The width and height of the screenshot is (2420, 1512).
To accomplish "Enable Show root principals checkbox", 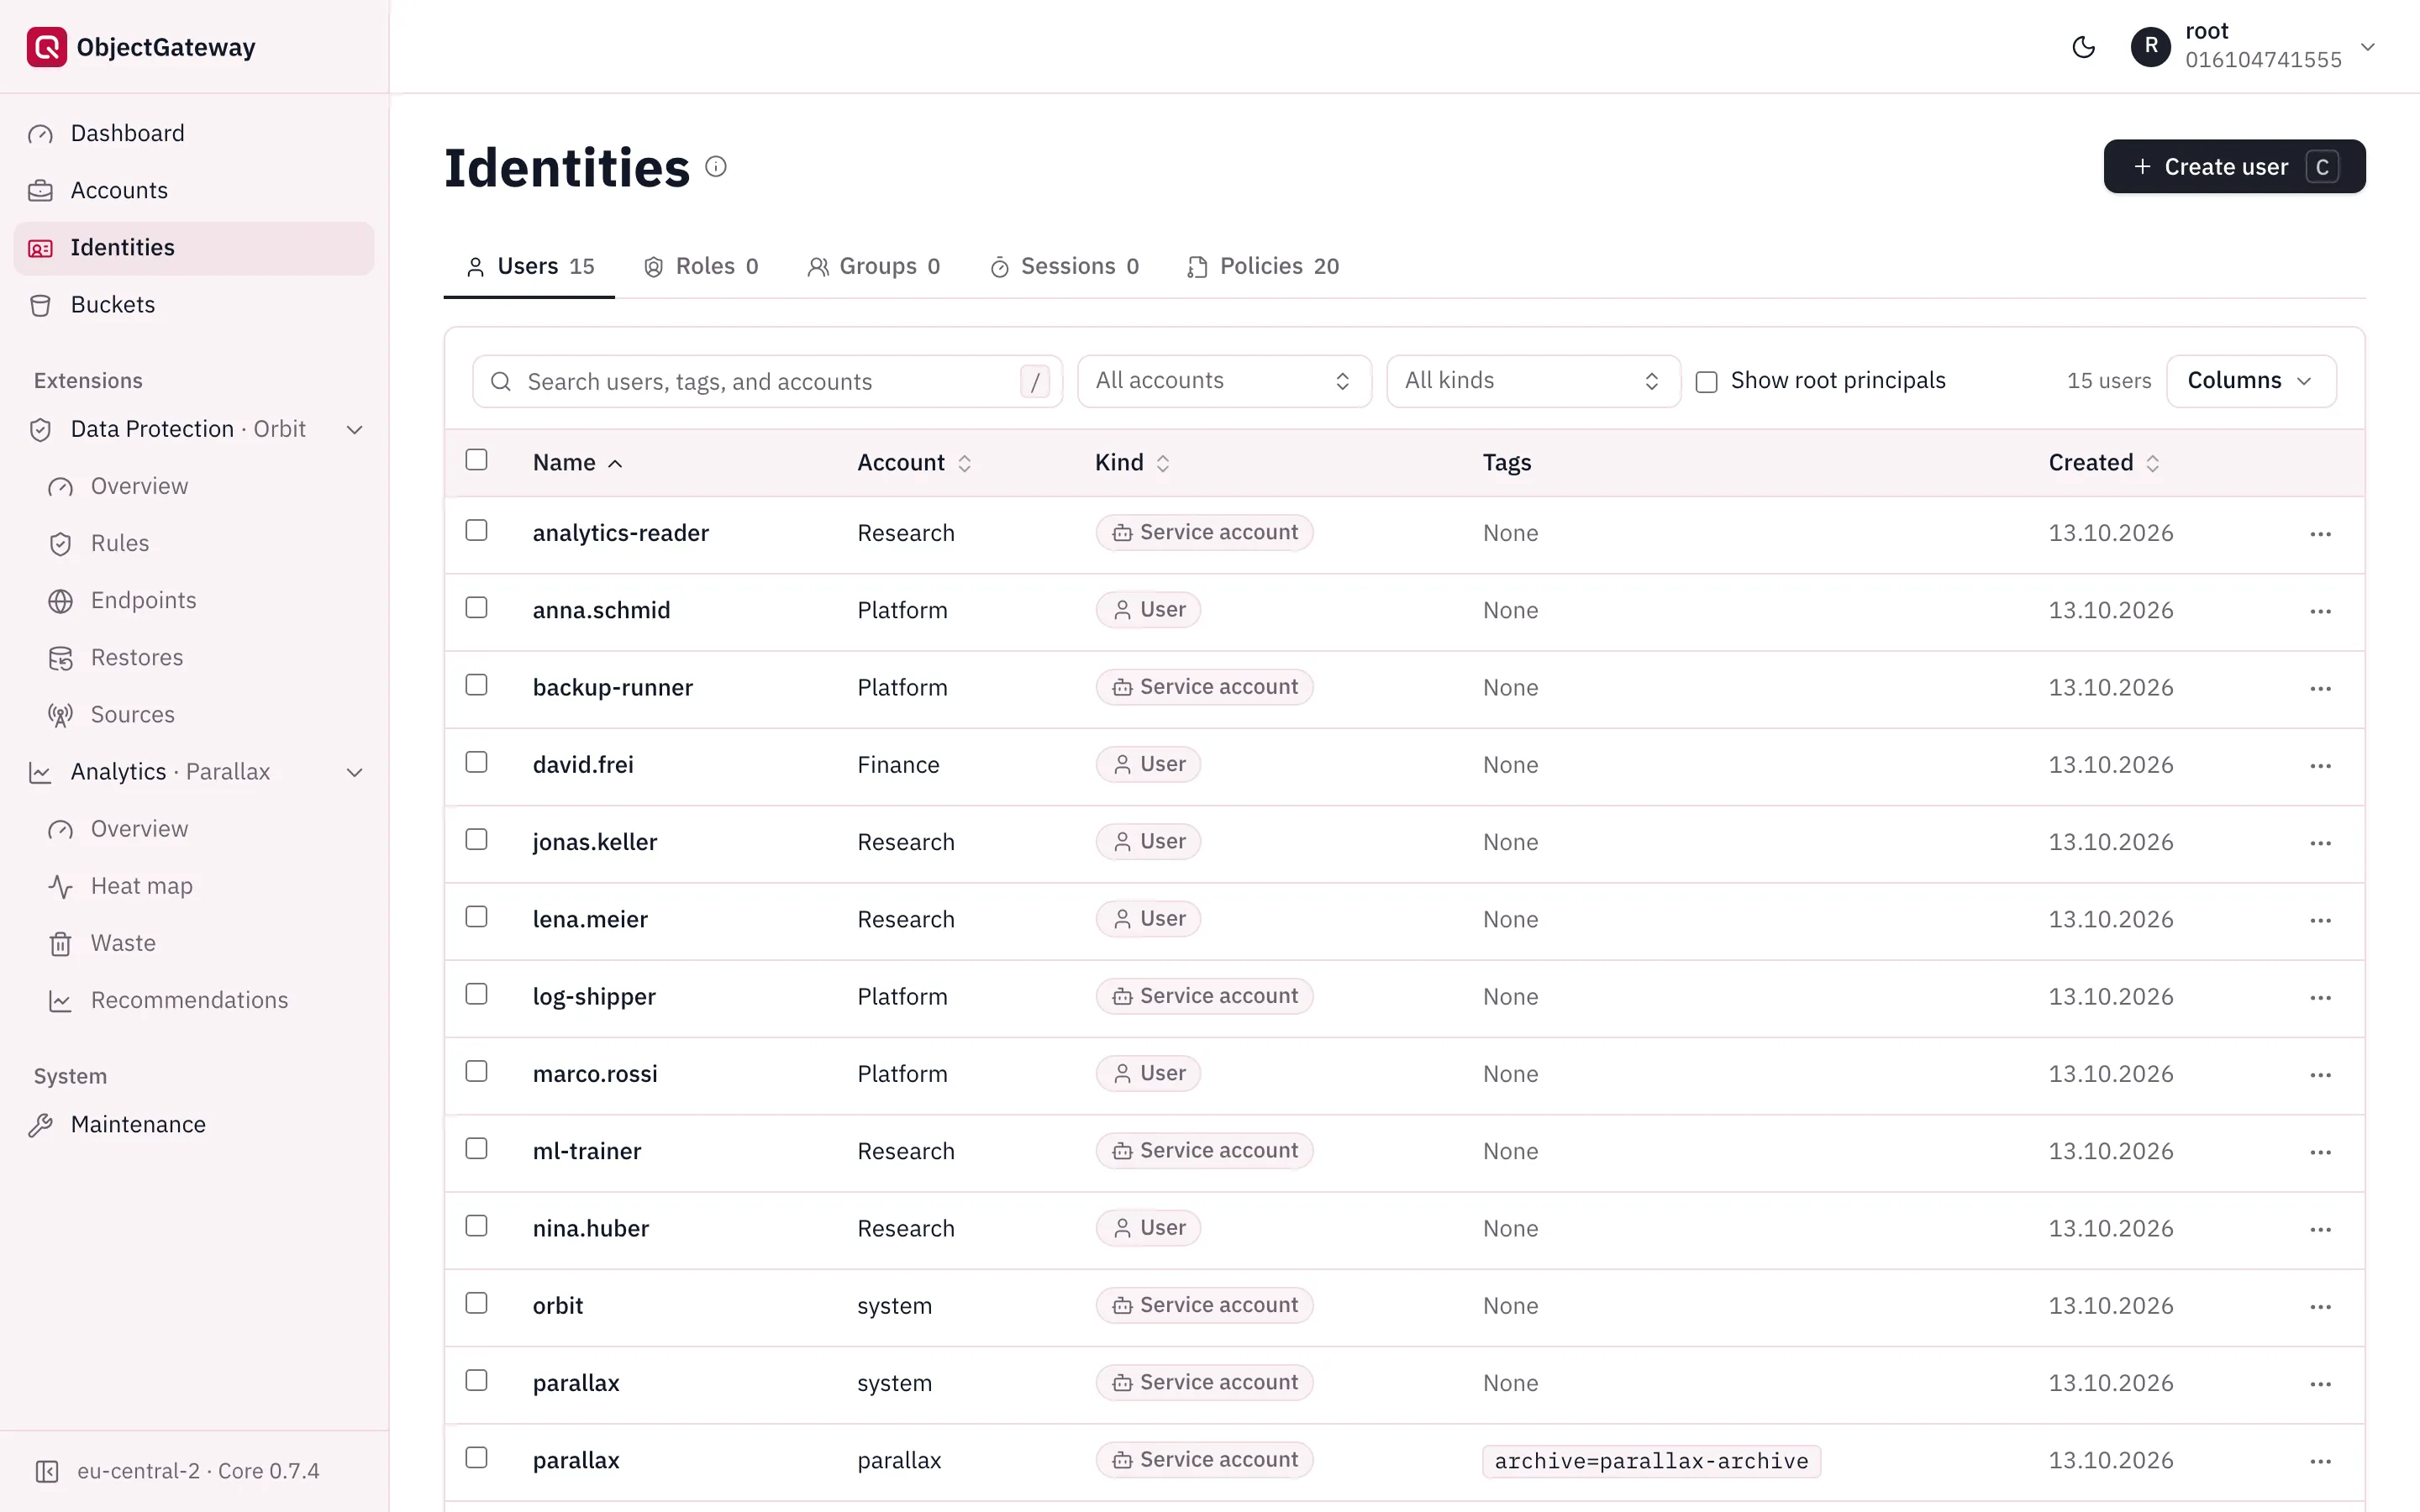I will pyautogui.click(x=1706, y=382).
